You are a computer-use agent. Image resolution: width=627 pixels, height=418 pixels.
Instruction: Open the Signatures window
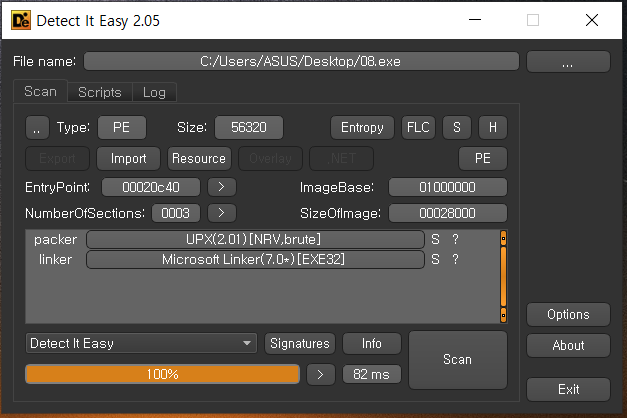[x=300, y=343]
